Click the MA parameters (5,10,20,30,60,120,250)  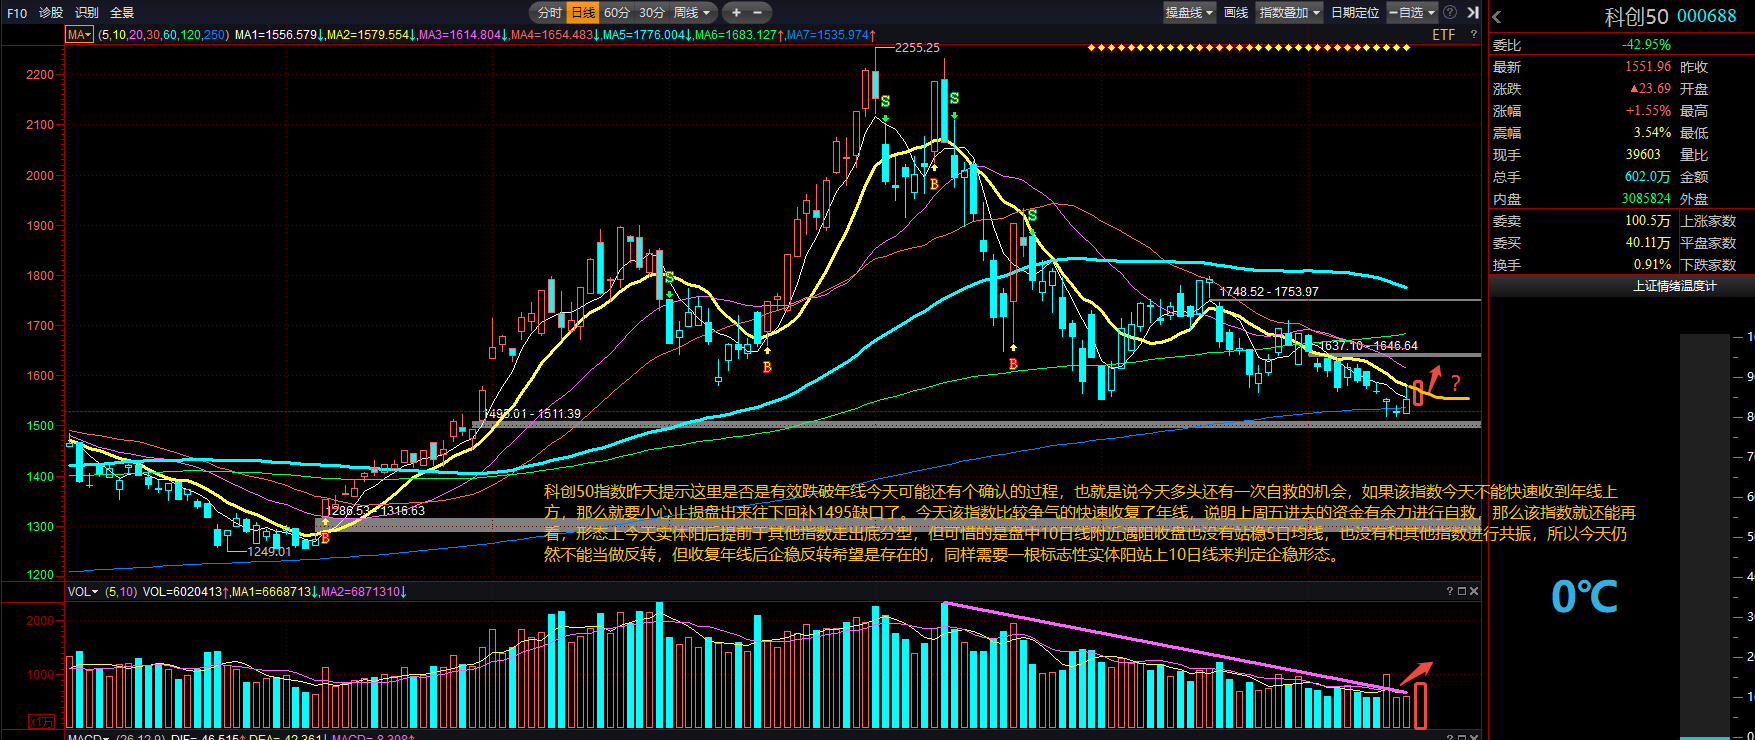163,35
